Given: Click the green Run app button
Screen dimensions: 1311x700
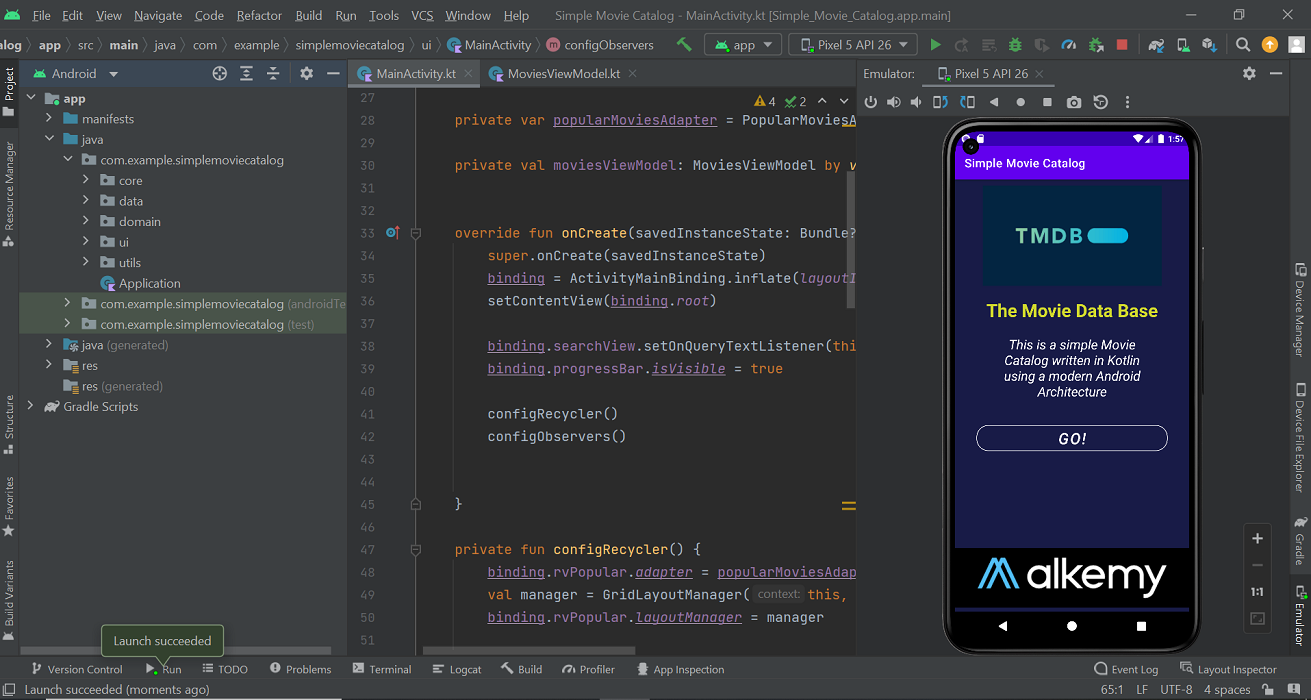Looking at the screenshot, I should pyautogui.click(x=935, y=45).
